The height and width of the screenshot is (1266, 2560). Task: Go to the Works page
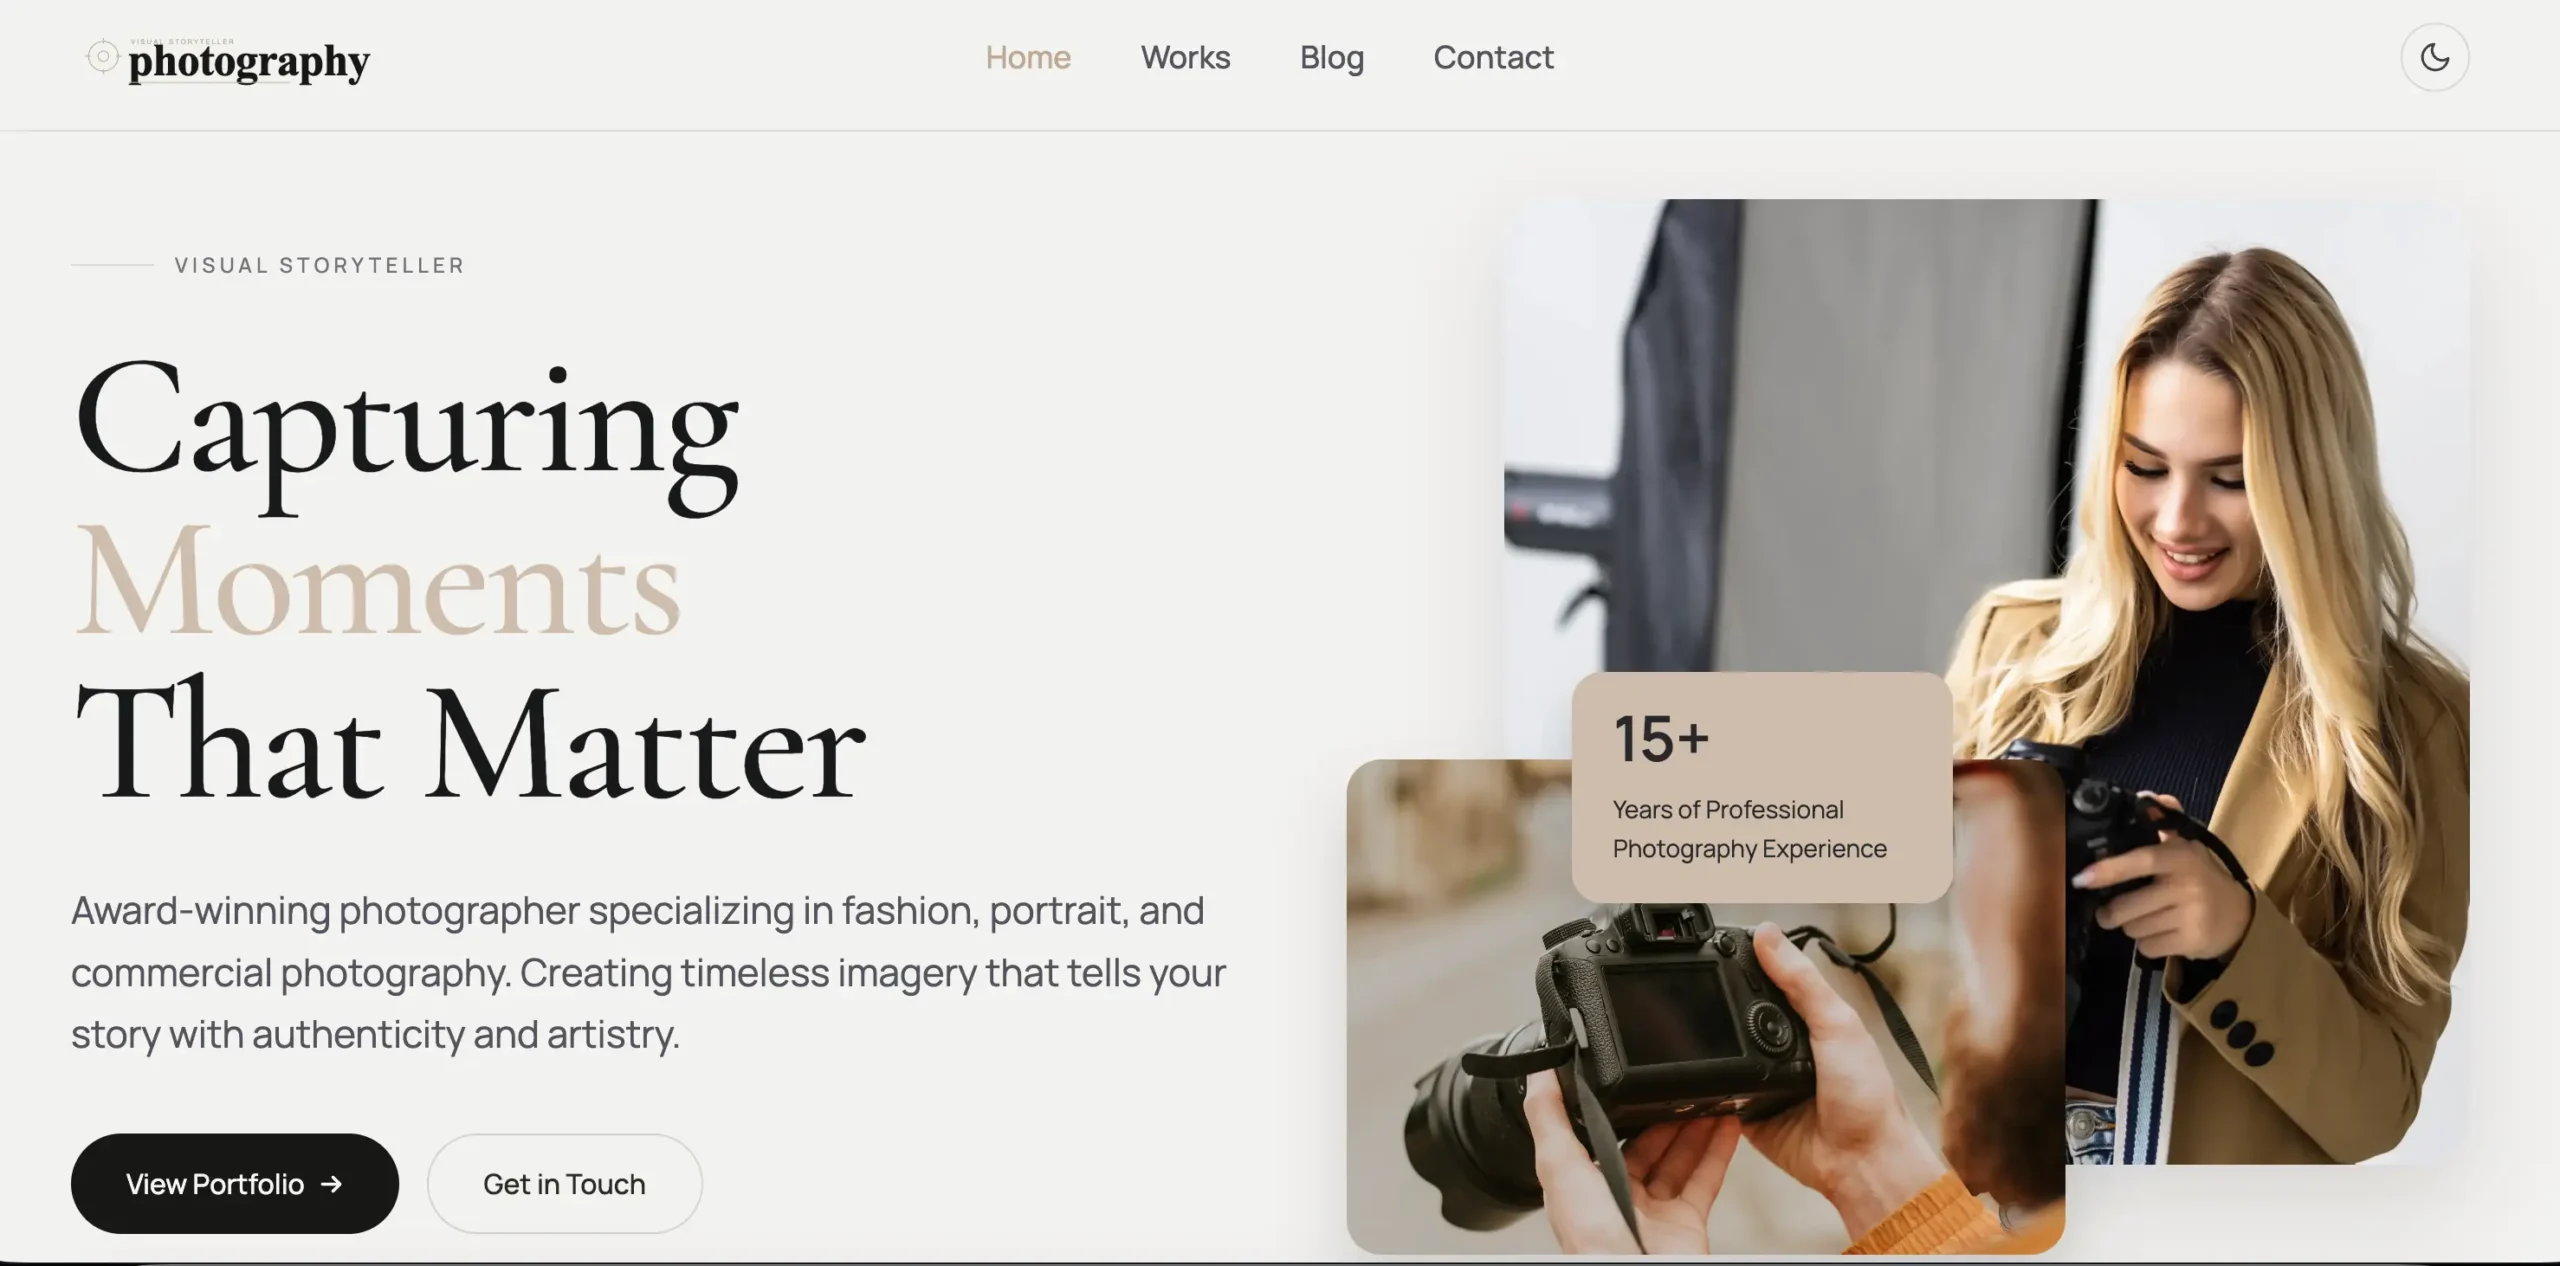point(1185,57)
